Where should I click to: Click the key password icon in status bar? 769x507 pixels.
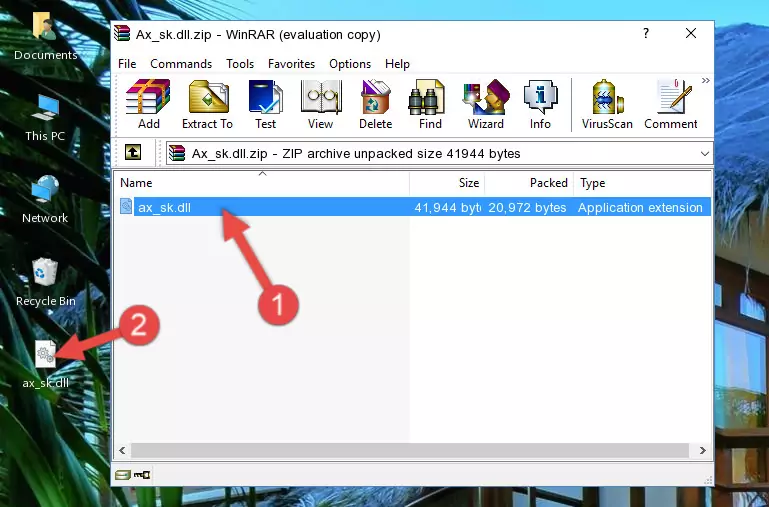click(x=142, y=475)
